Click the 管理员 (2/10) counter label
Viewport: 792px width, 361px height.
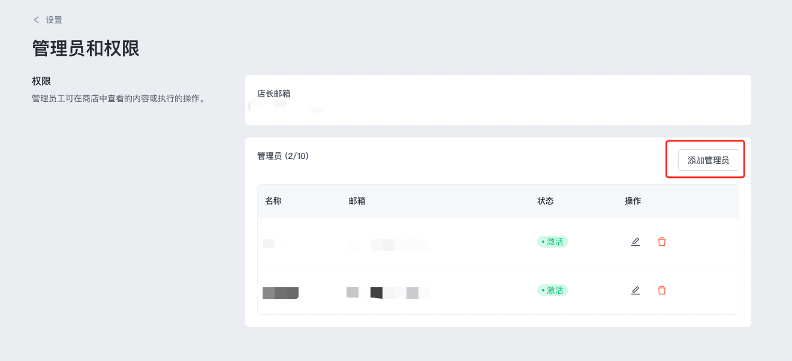[283, 157]
